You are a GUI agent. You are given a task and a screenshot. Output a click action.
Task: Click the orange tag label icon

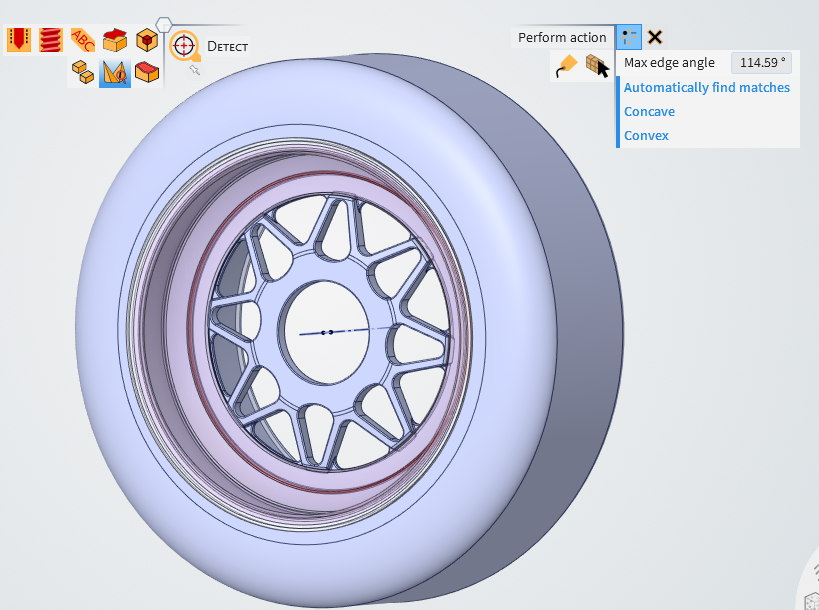pyautogui.click(x=567, y=66)
